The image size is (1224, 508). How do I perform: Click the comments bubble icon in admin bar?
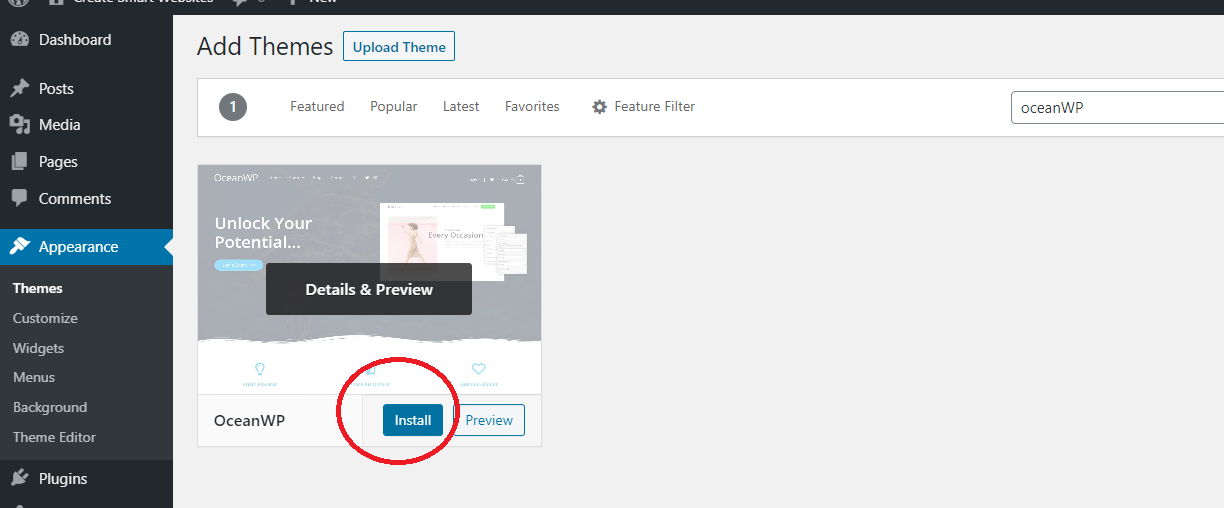coord(241,3)
